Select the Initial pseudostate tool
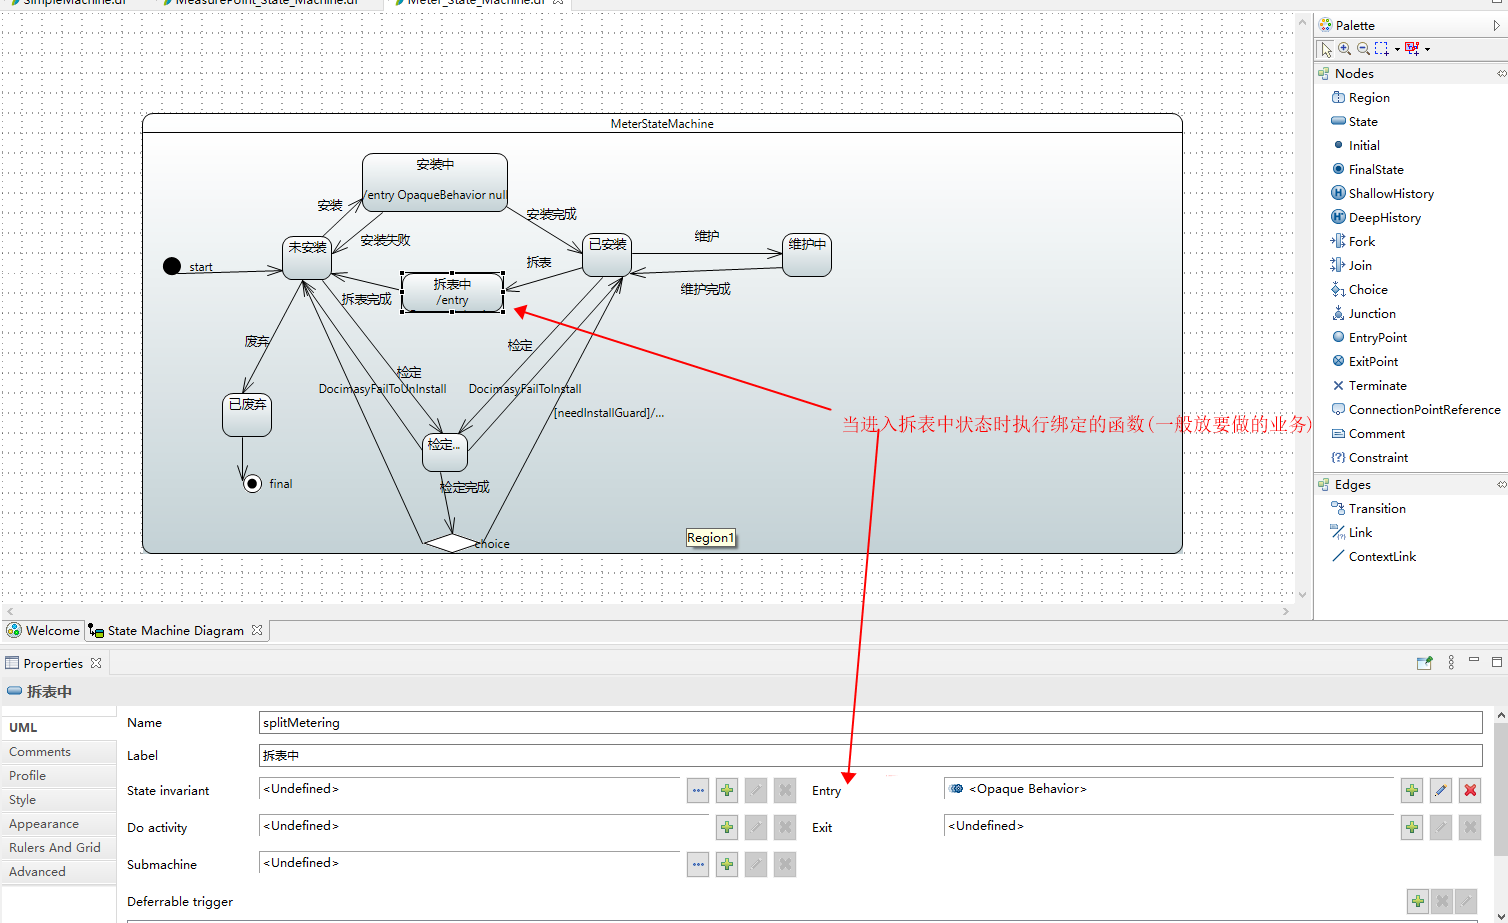The image size is (1508, 923). point(1355,145)
